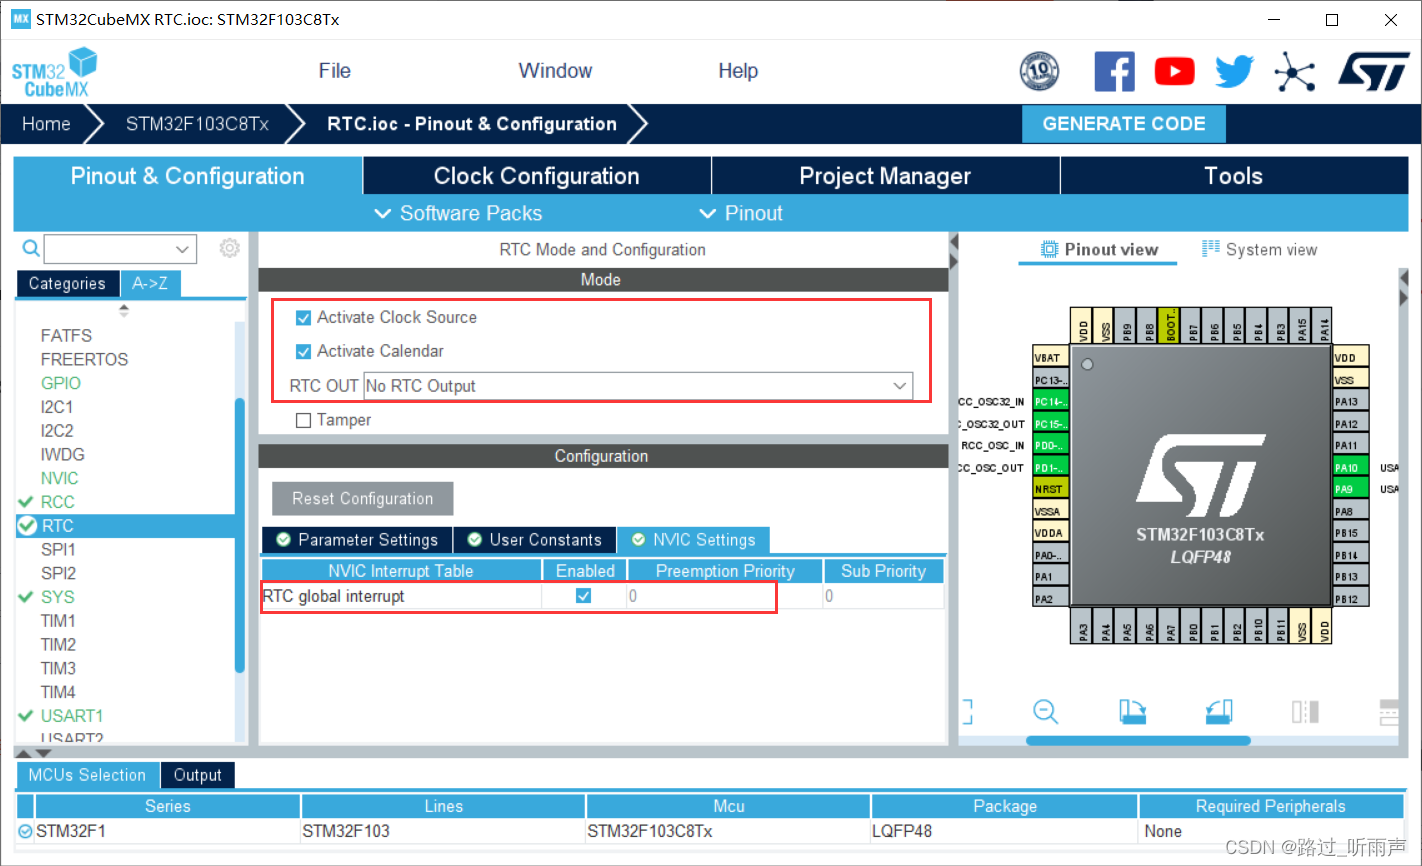The height and width of the screenshot is (866, 1422).
Task: Zoom out the pinout view
Action: click(1045, 711)
